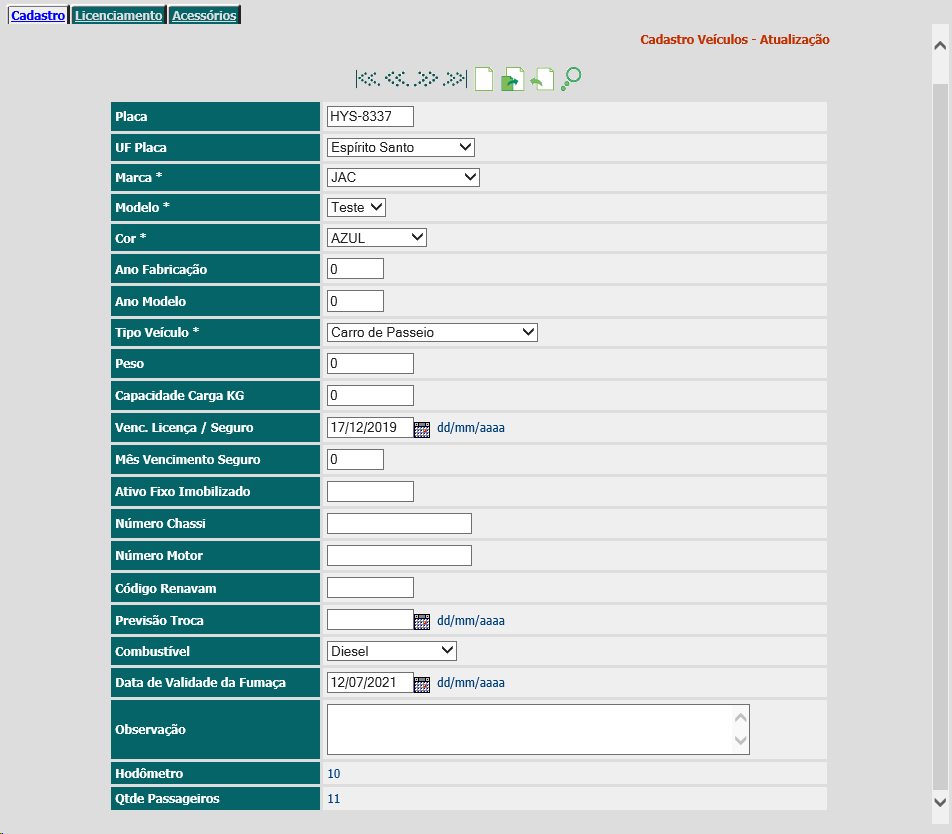The image size is (952, 834).
Task: Click the Cadastro Veículos - Atualização title
Action: [x=735, y=39]
